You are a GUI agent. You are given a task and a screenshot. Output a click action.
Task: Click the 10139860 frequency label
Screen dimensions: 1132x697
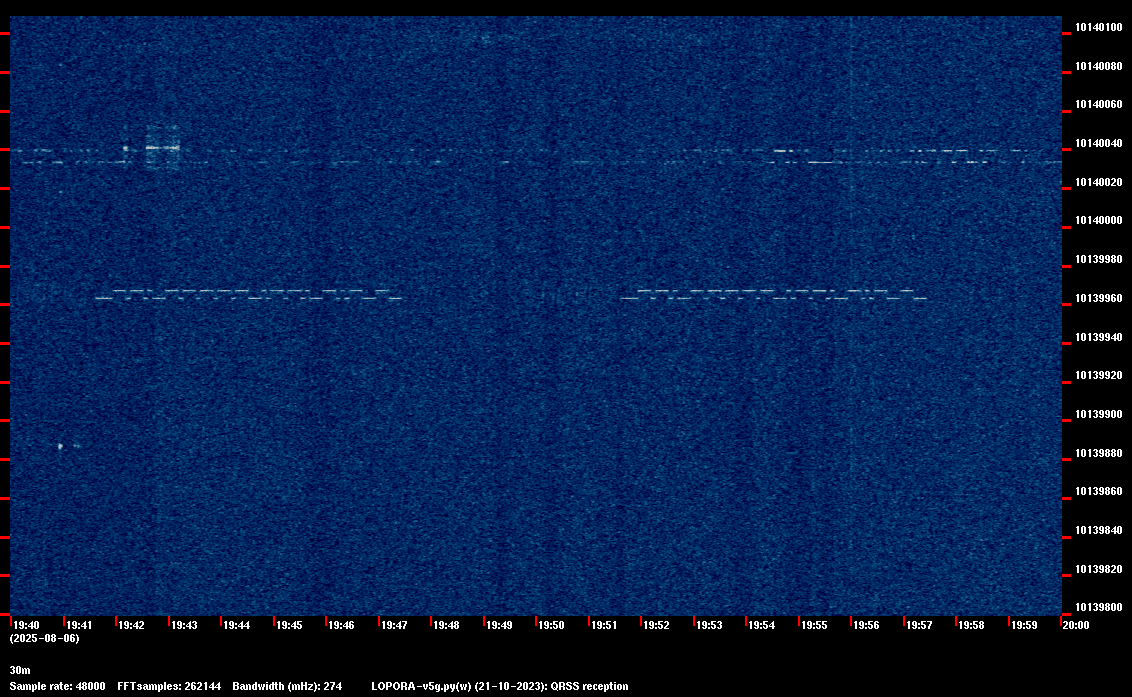1098,491
